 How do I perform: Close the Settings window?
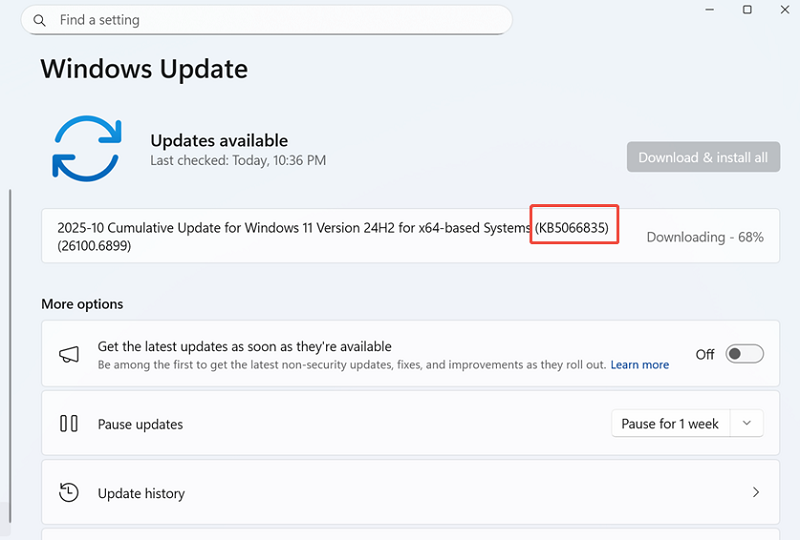[x=785, y=9]
